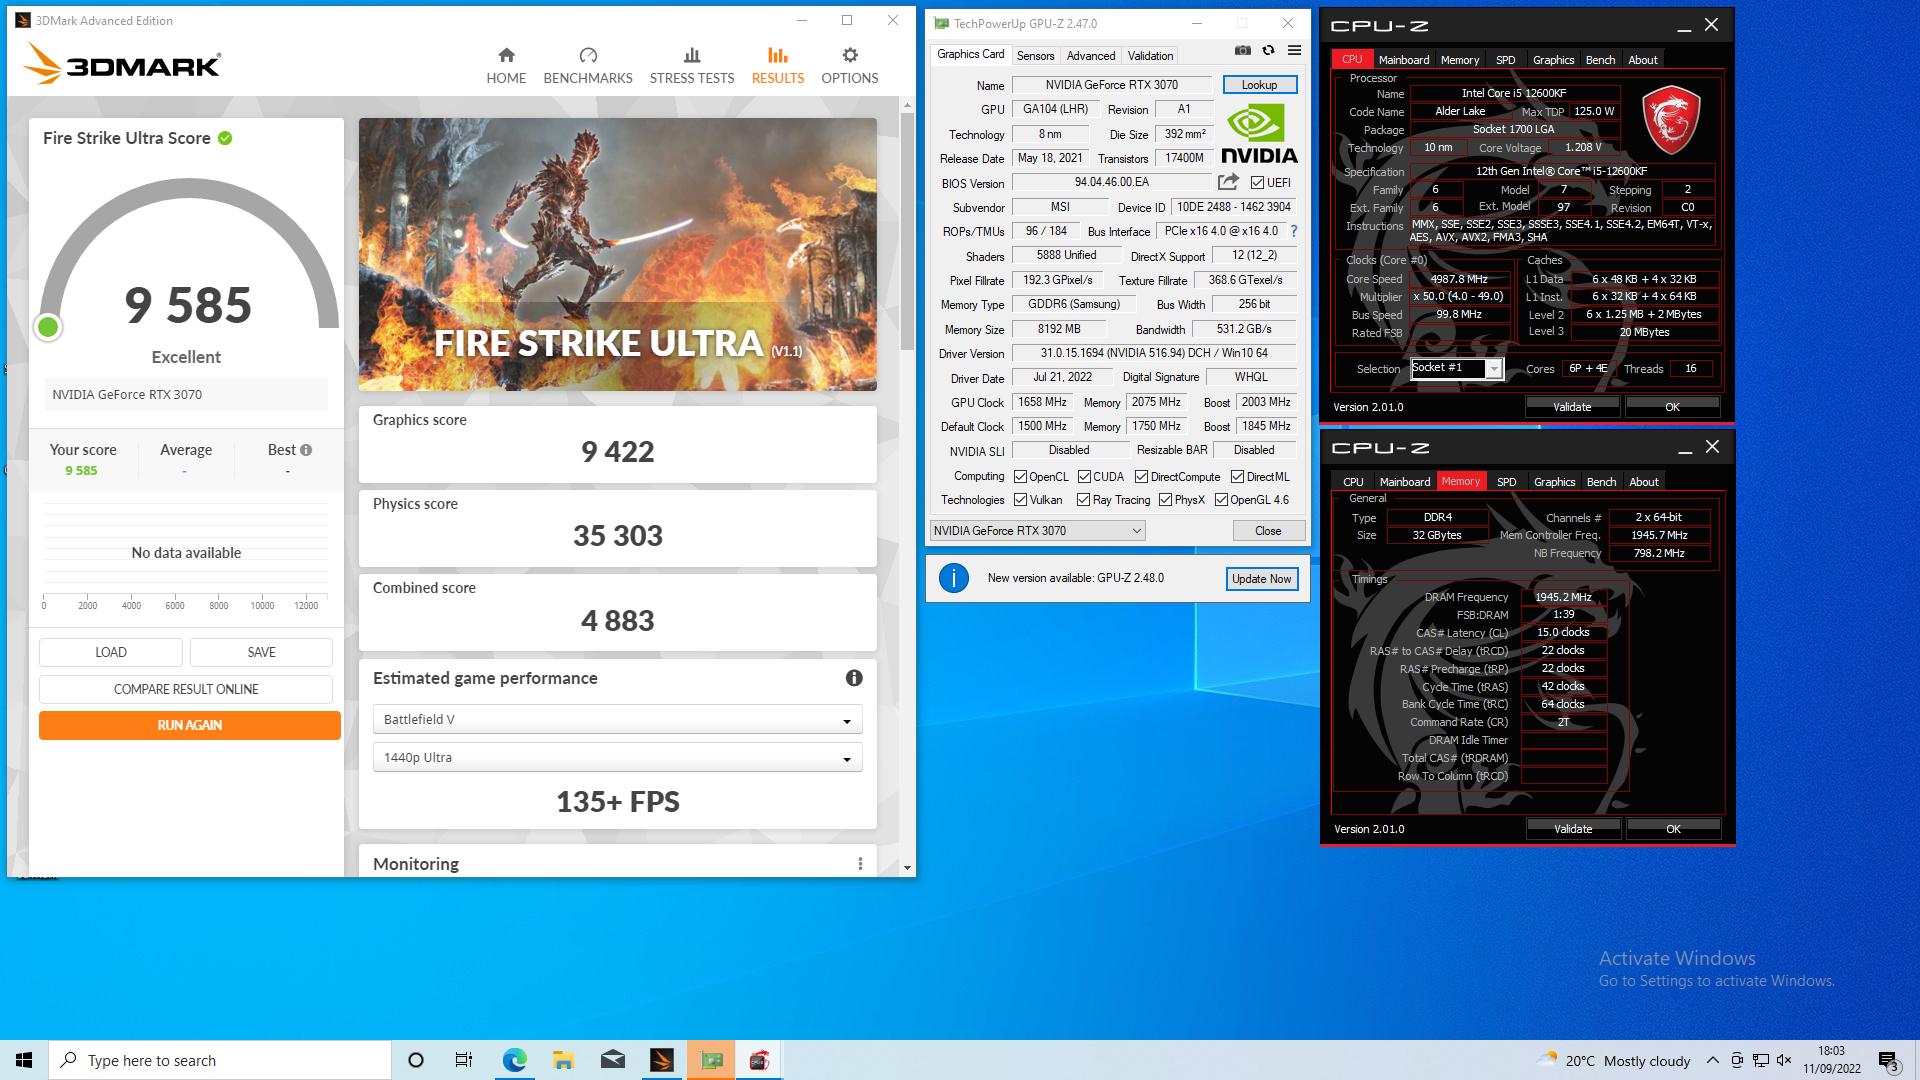Viewport: 1920px width, 1080px height.
Task: Open the 3DMark Benchmarks section
Action: pos(588,66)
